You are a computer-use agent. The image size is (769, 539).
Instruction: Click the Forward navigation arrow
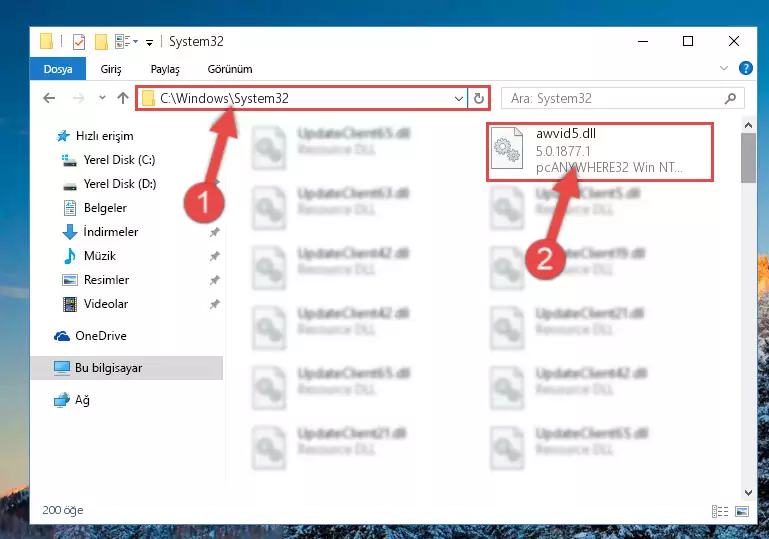pos(78,98)
